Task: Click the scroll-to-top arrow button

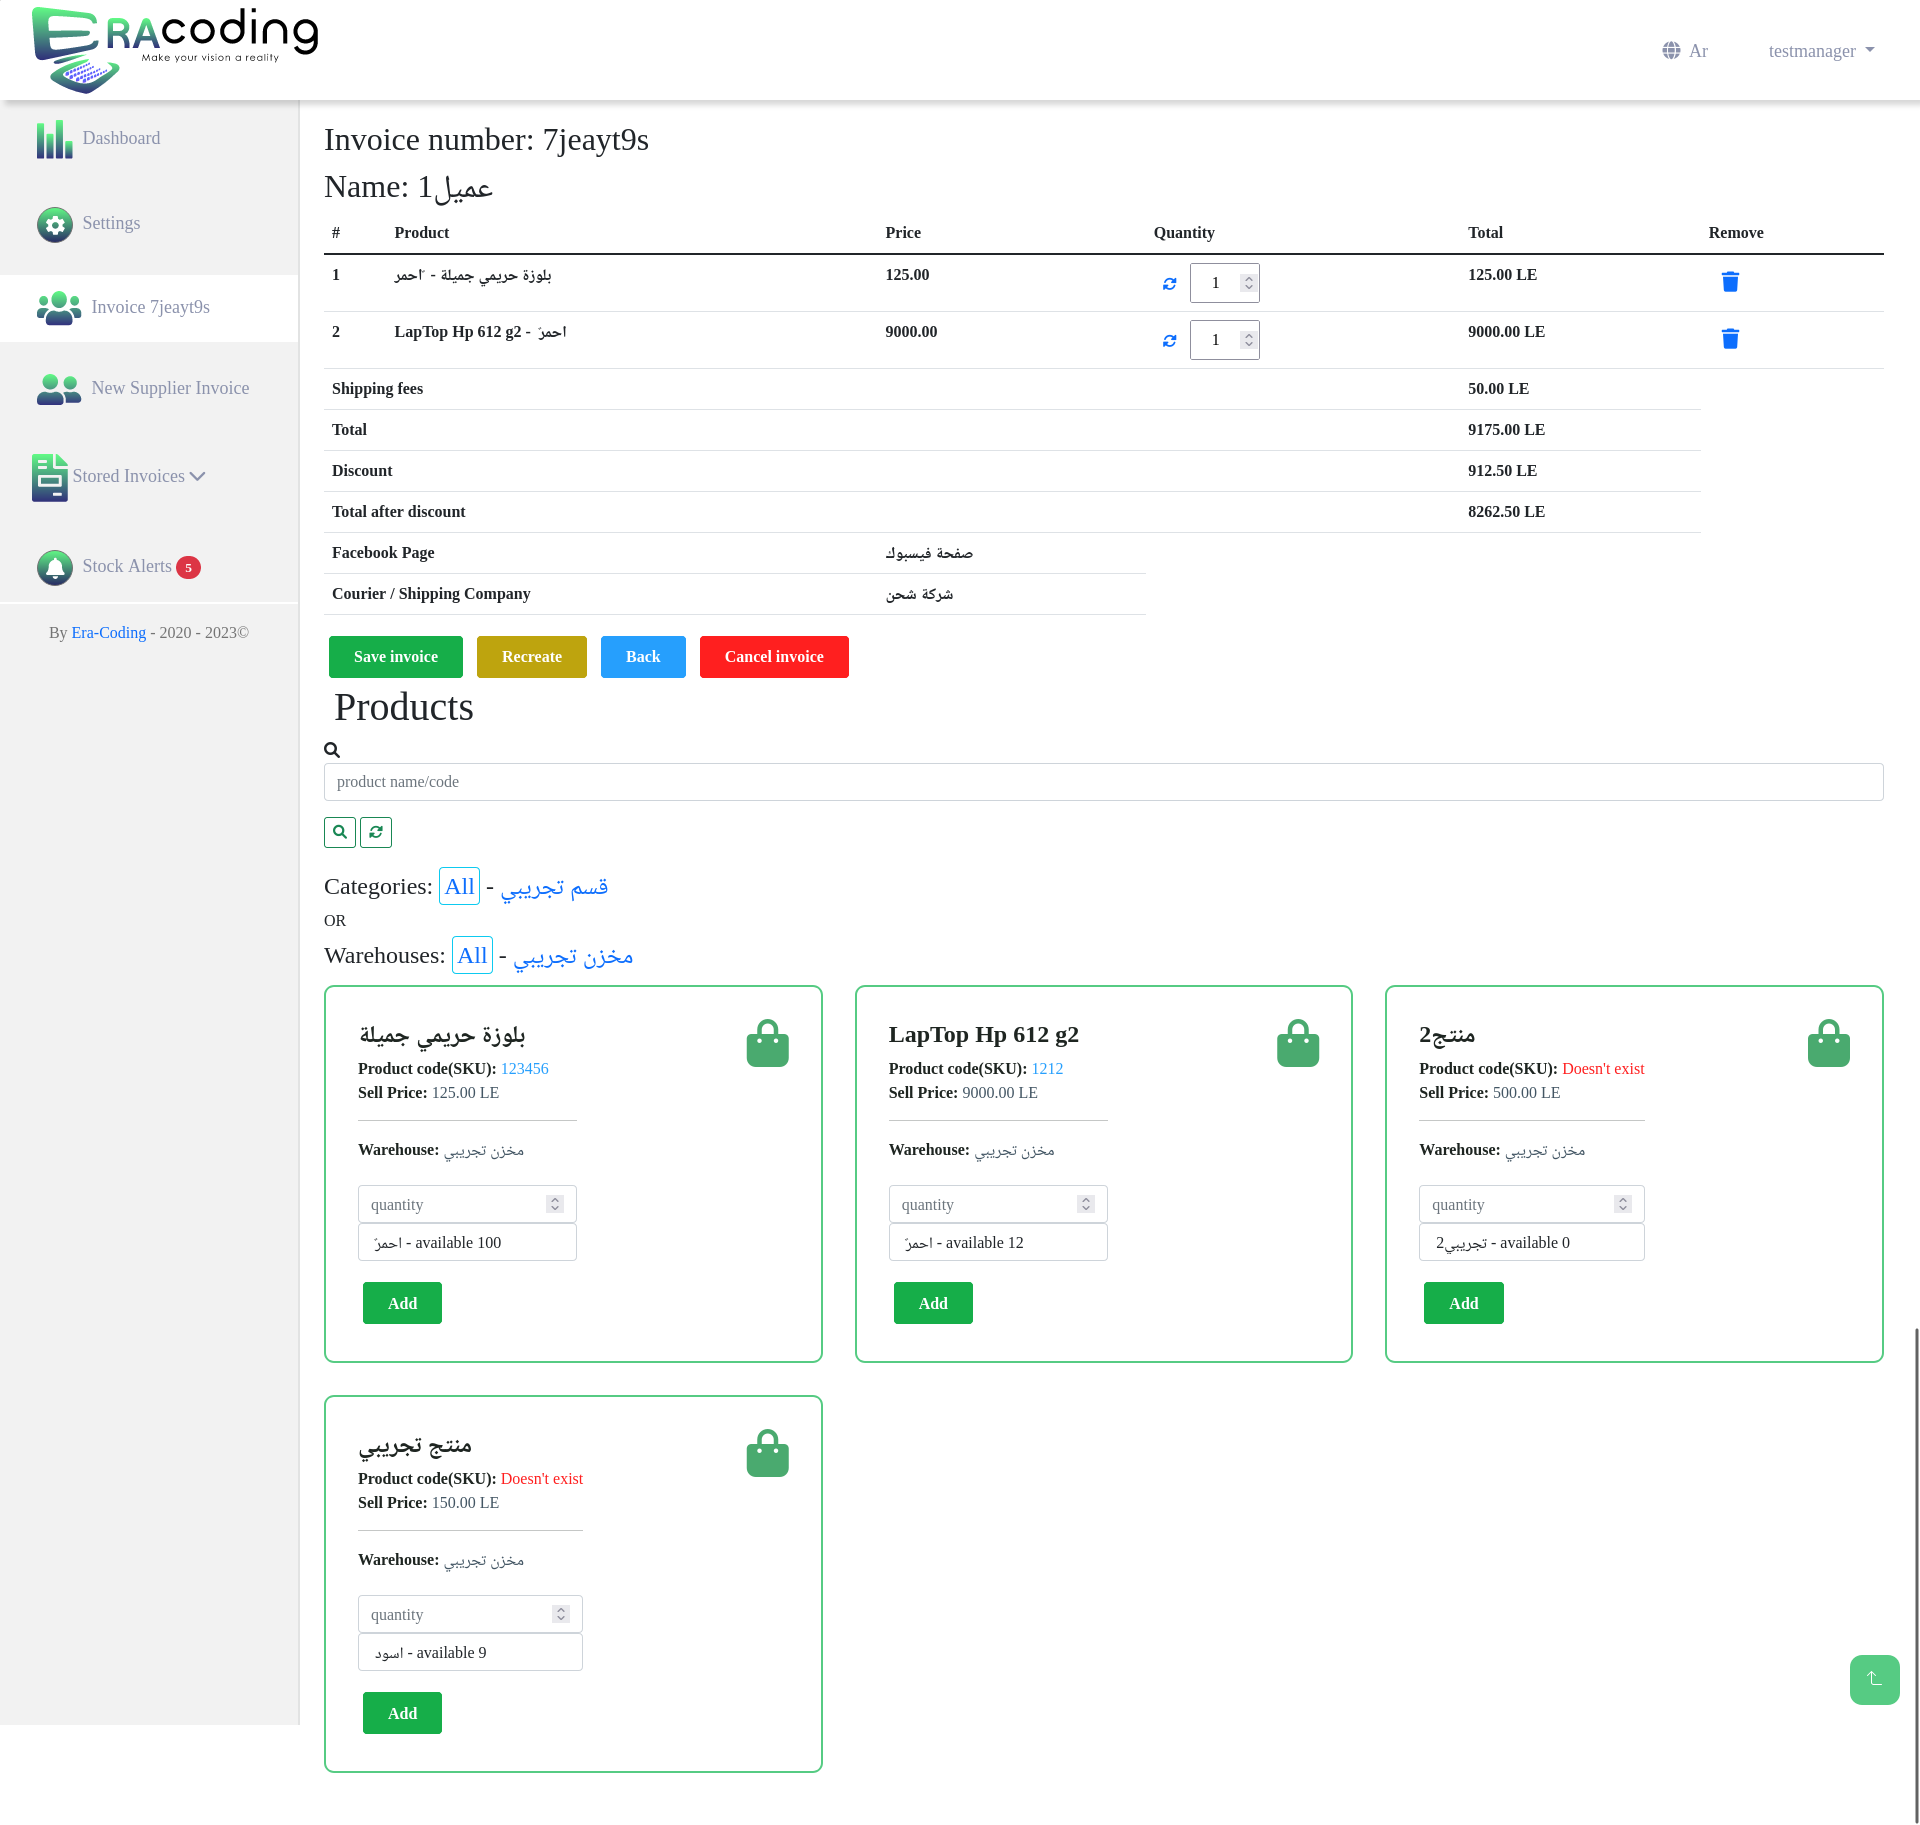Action: tap(1874, 1680)
